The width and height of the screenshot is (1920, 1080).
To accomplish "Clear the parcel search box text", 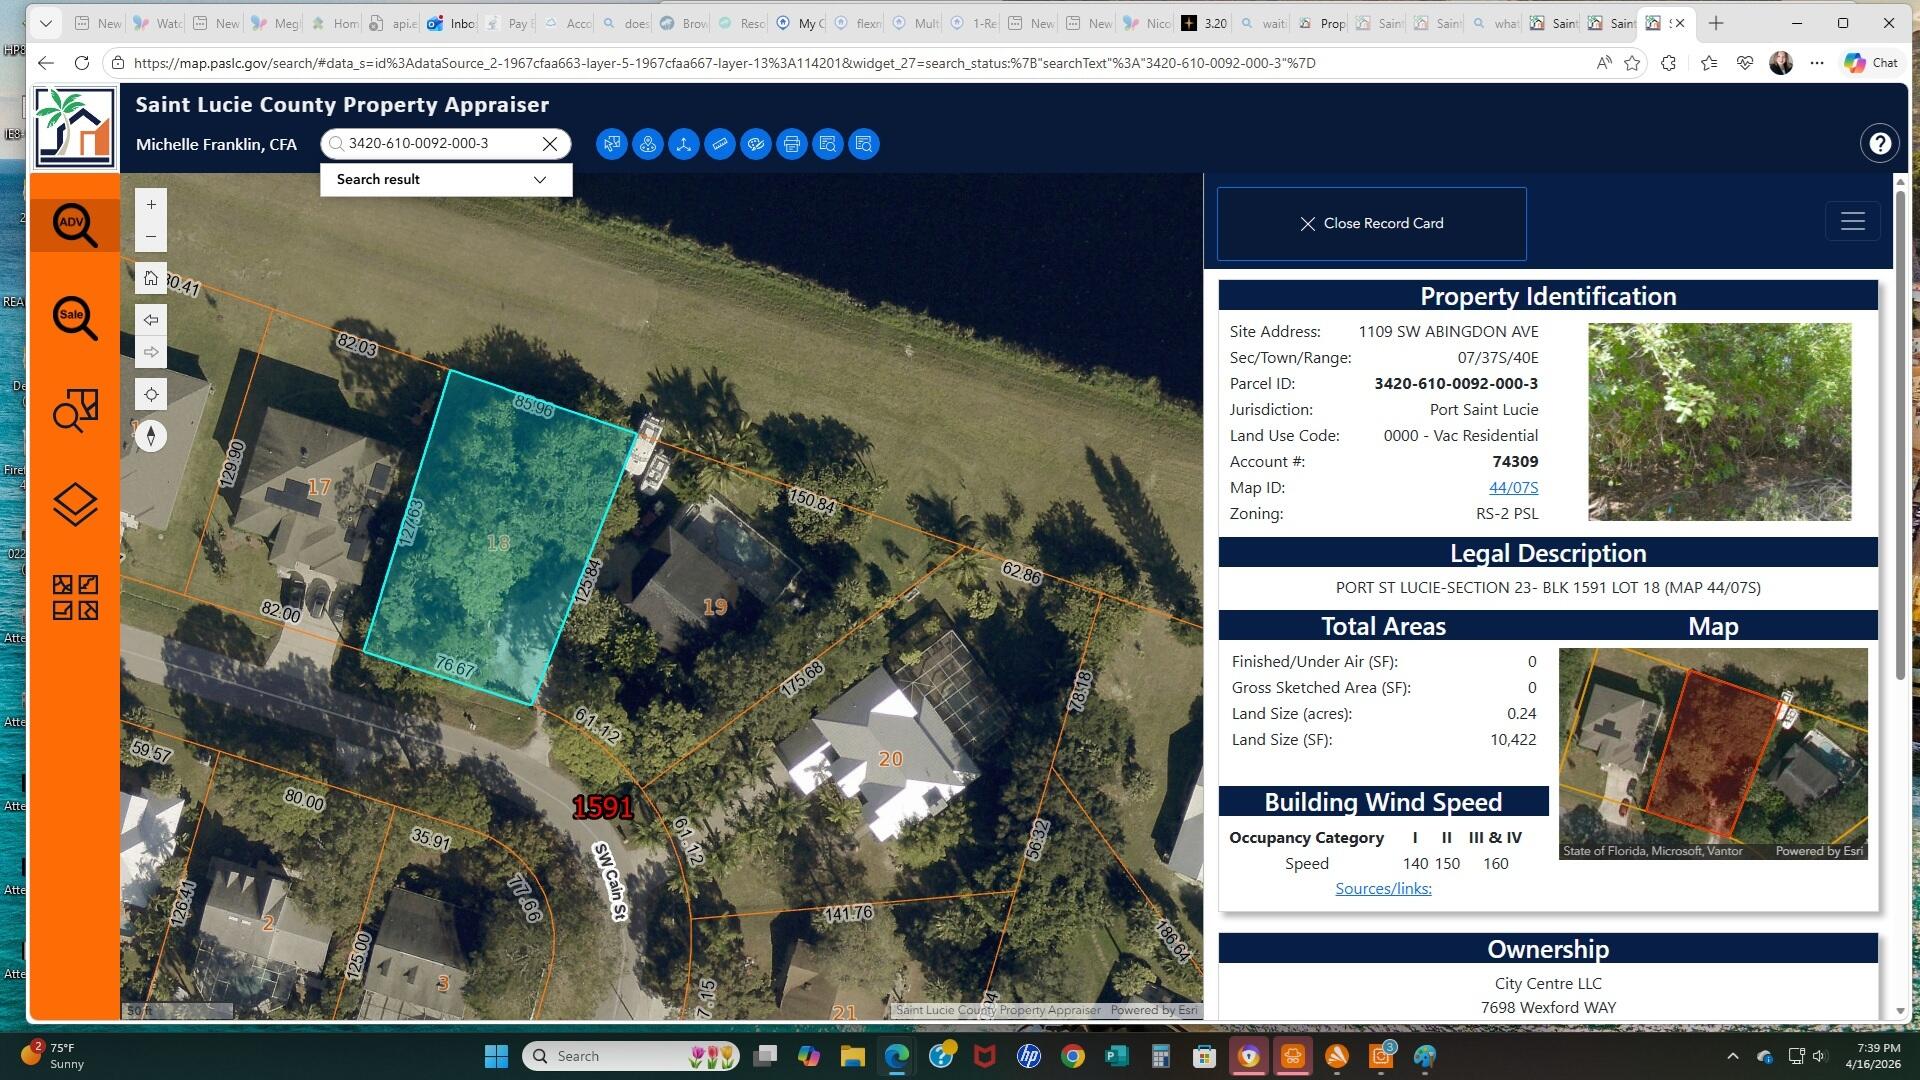I will point(550,144).
